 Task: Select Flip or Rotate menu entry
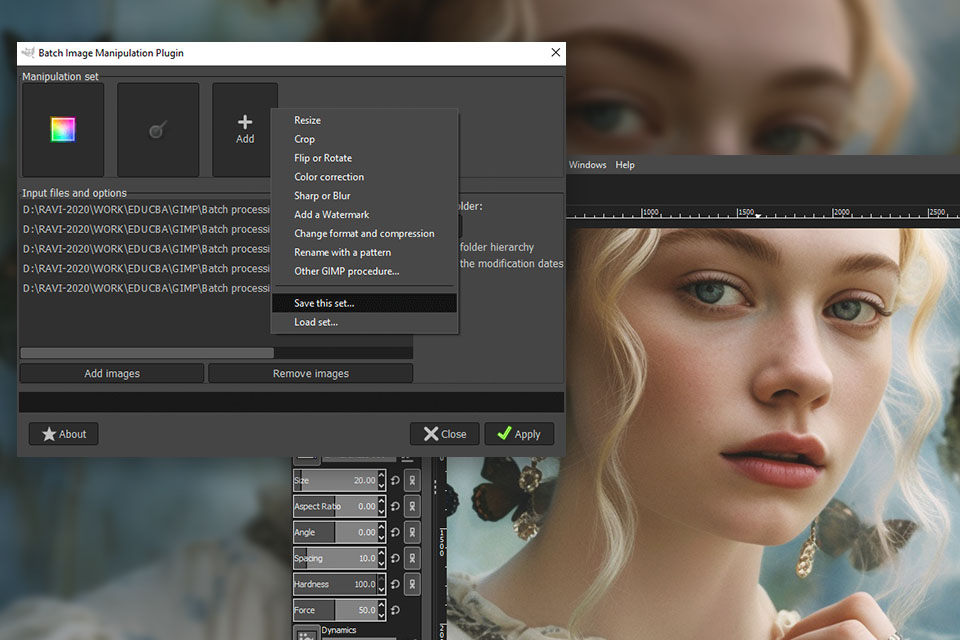[x=364, y=158]
